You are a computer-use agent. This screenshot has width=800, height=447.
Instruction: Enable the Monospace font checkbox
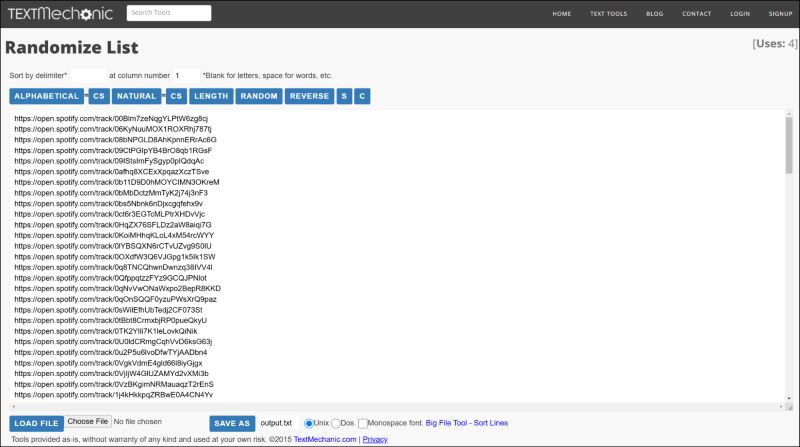click(x=363, y=424)
